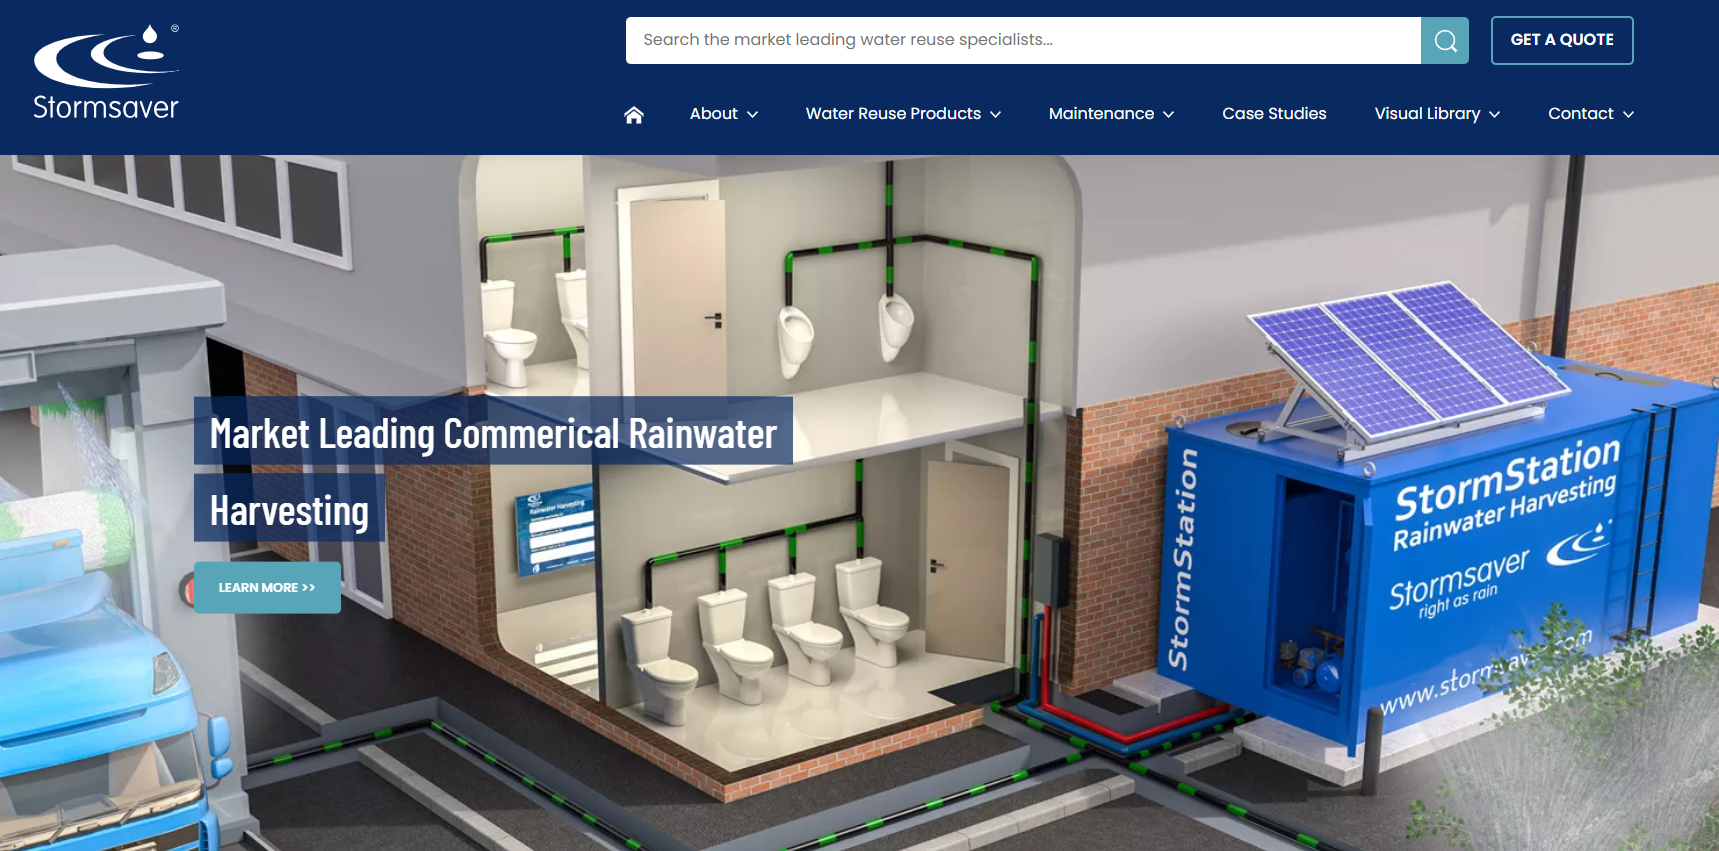This screenshot has height=851, width=1719.
Task: Open the Case Studies page
Action: coord(1274,114)
